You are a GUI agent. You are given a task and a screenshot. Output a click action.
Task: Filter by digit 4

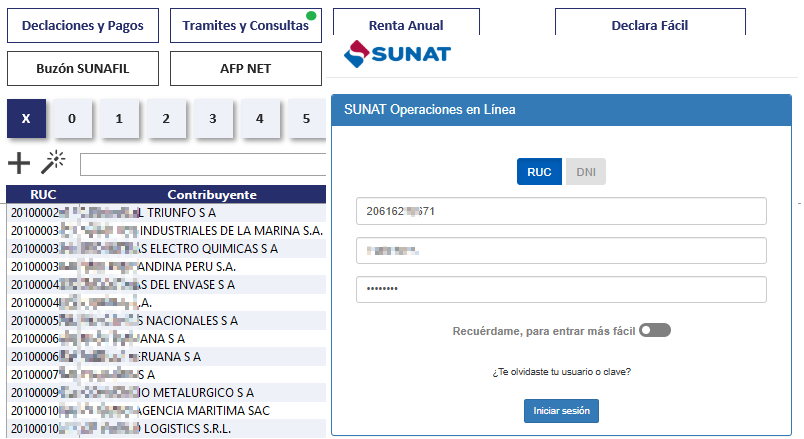click(x=260, y=118)
